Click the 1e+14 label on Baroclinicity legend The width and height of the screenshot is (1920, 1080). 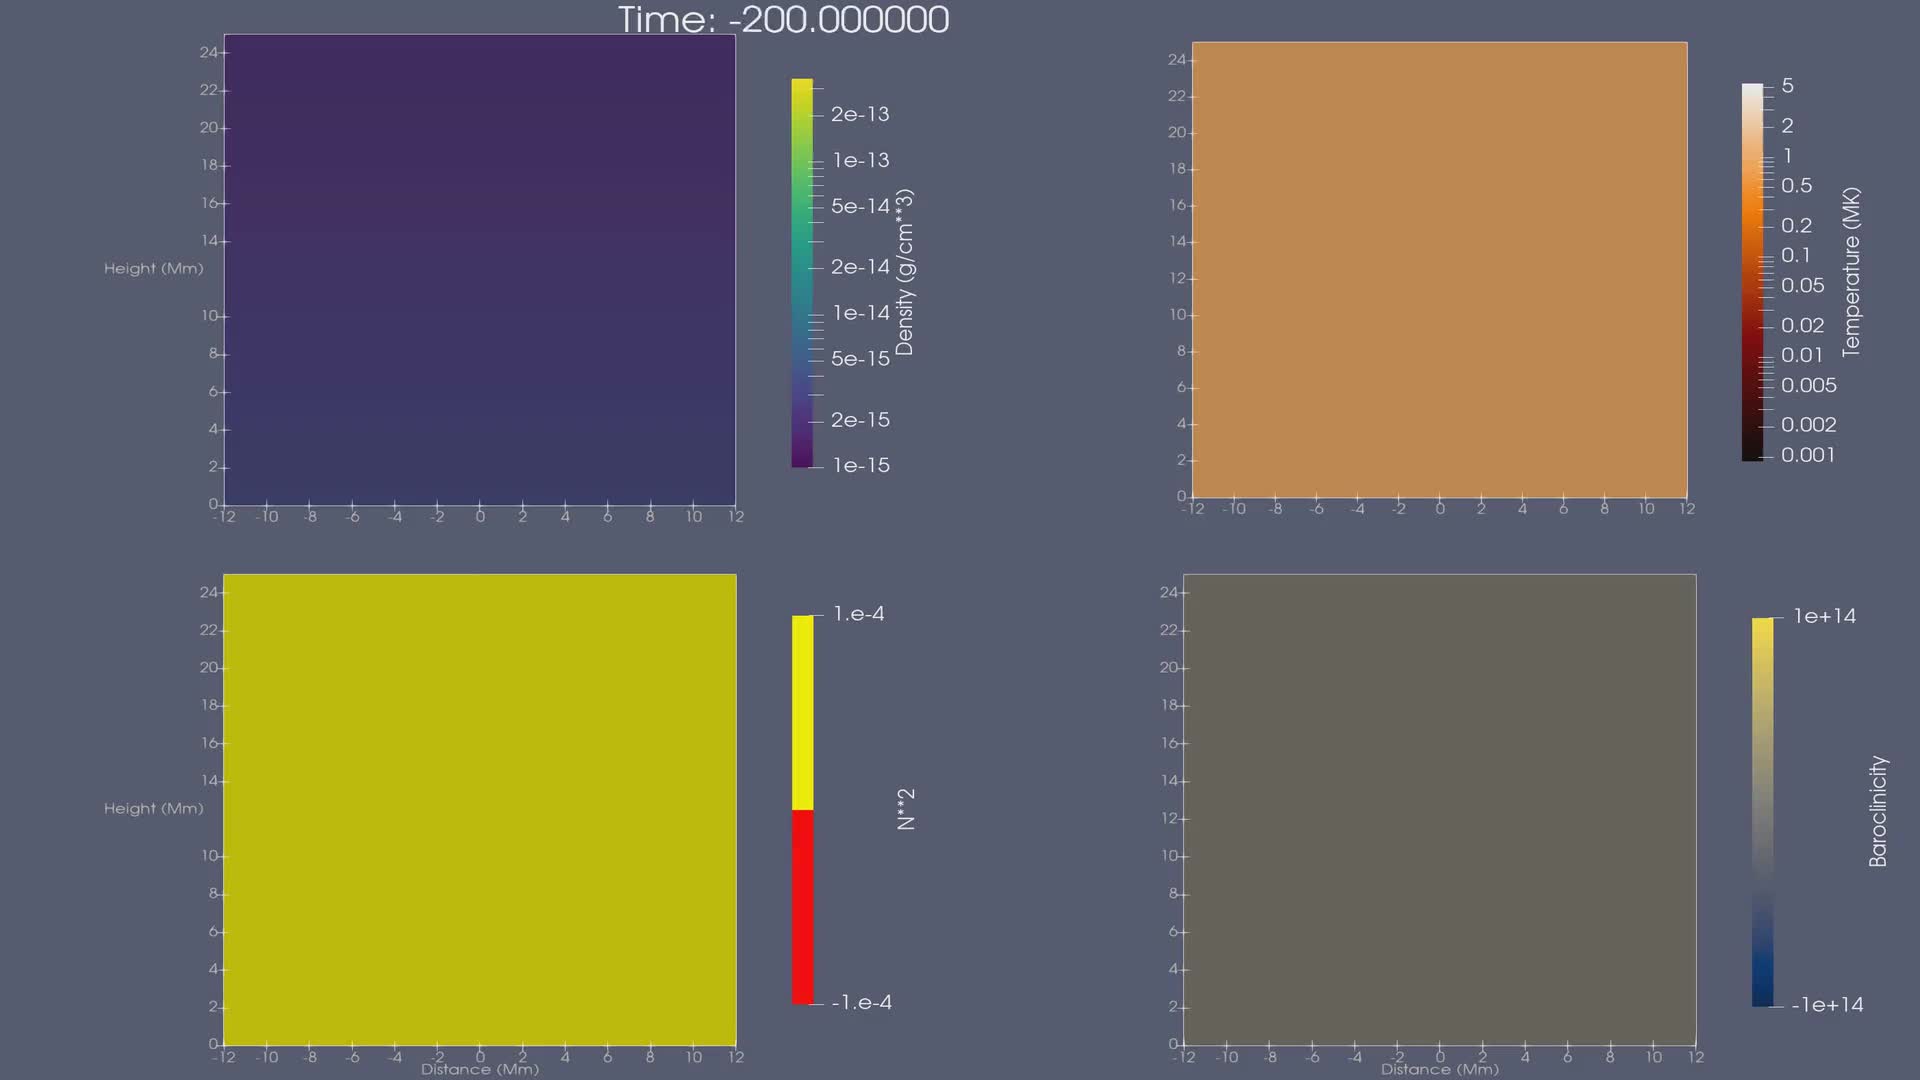1824,616
